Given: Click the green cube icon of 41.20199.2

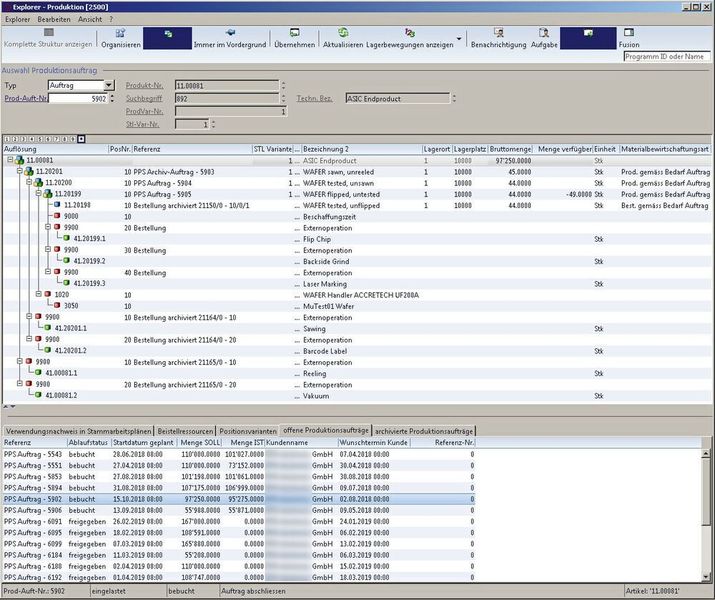Looking at the screenshot, I should coord(67,261).
